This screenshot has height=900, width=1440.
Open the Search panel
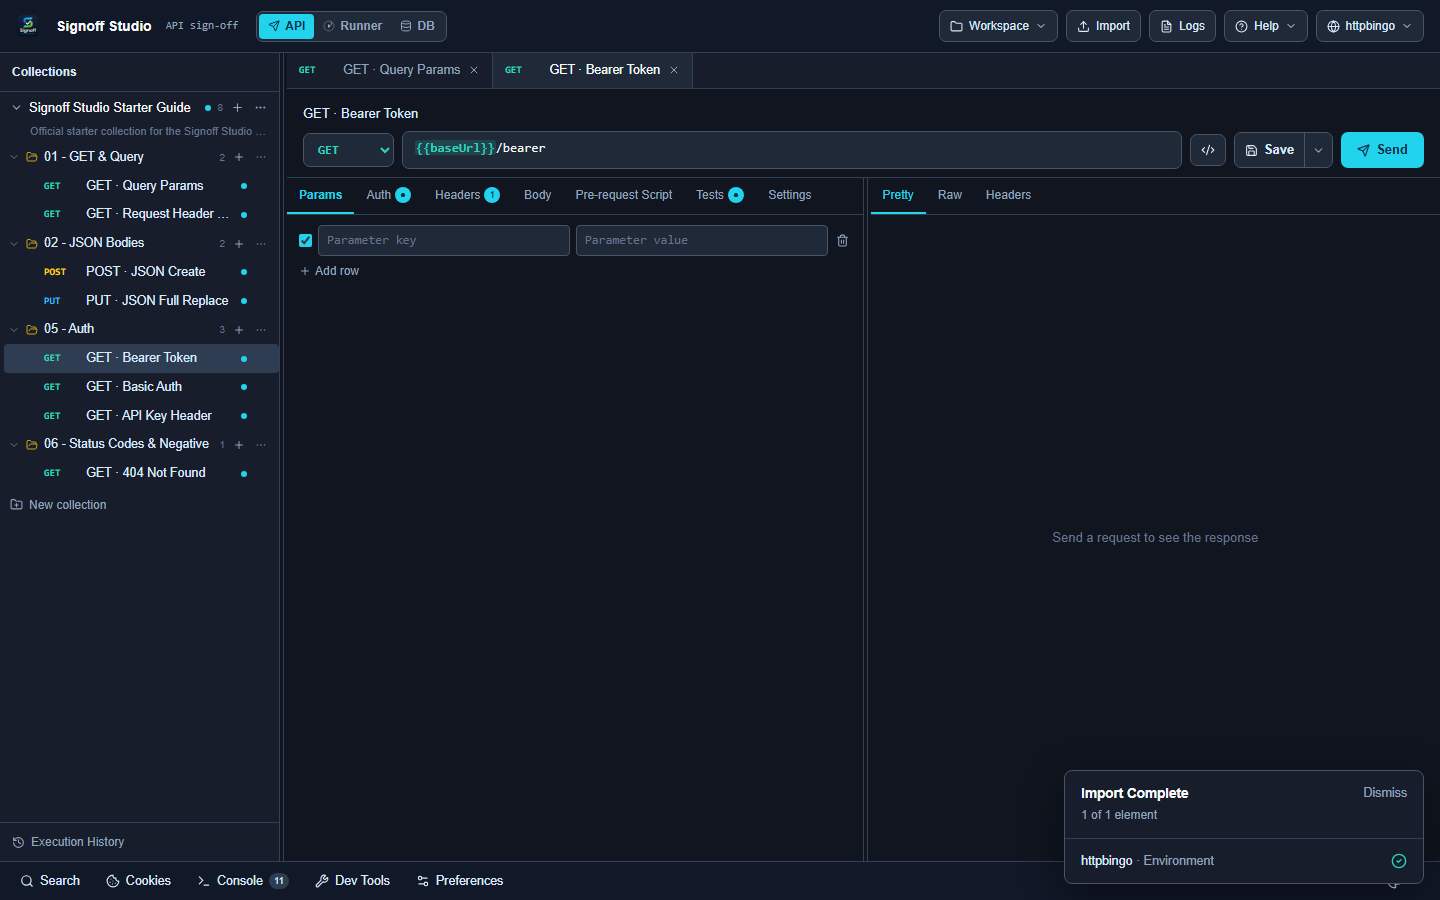tap(50, 881)
